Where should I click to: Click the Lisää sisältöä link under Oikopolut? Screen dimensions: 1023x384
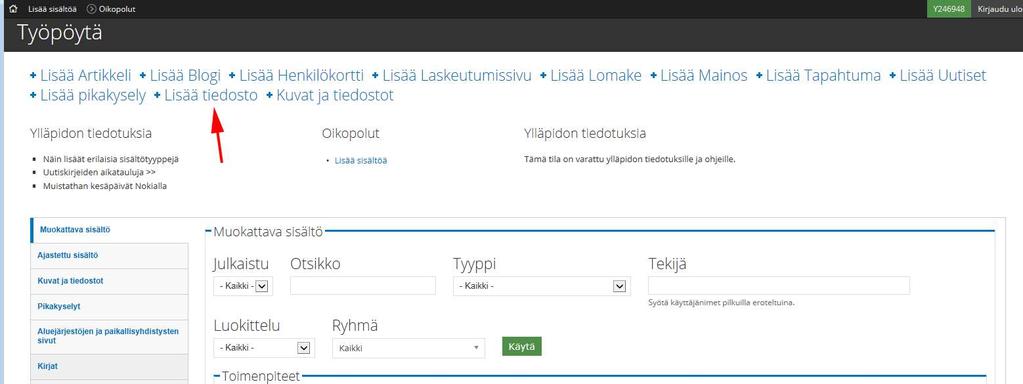[x=361, y=160]
